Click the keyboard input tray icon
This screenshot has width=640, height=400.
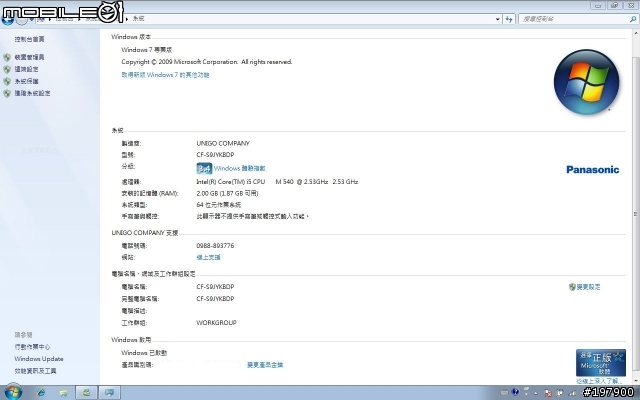[504, 393]
